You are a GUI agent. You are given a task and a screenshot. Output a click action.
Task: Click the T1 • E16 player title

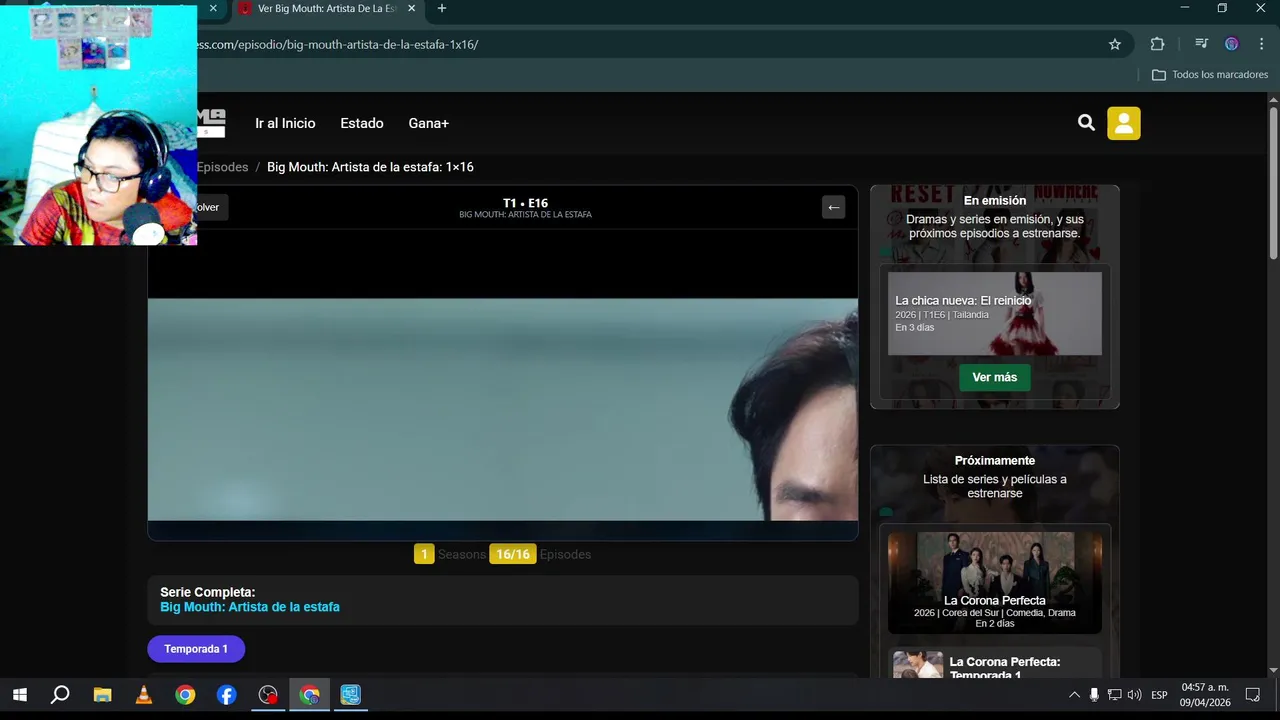(525, 203)
